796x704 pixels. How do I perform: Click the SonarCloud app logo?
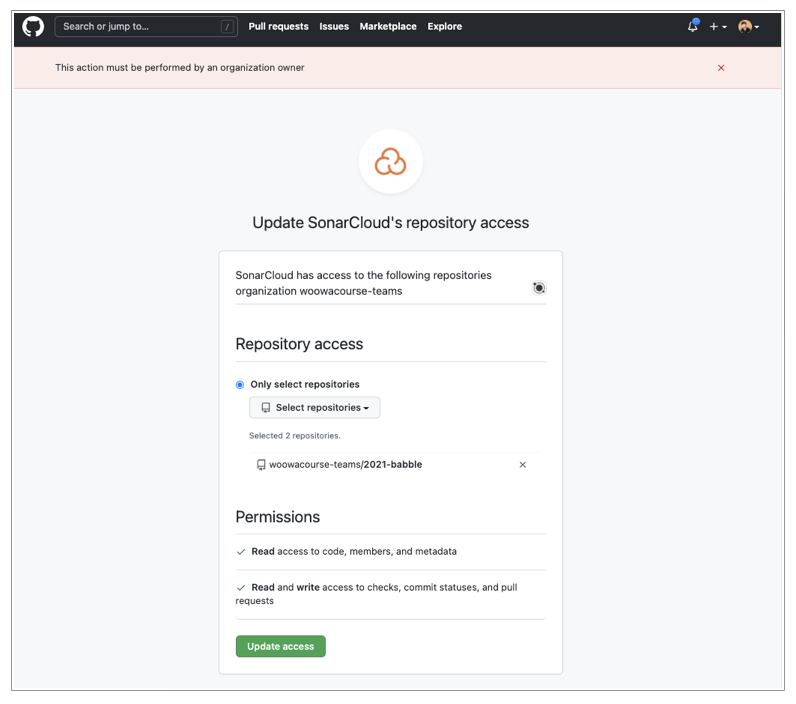click(x=390, y=161)
